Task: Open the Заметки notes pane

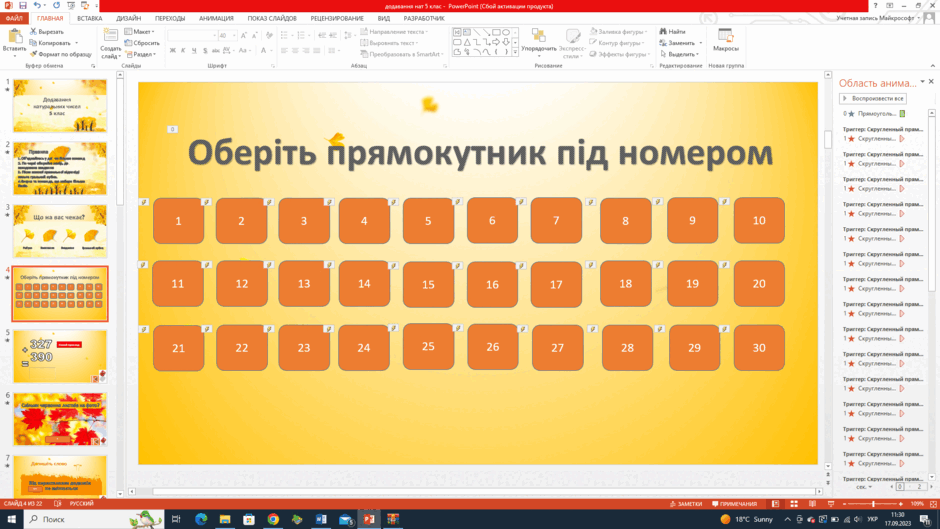Action: coord(686,504)
